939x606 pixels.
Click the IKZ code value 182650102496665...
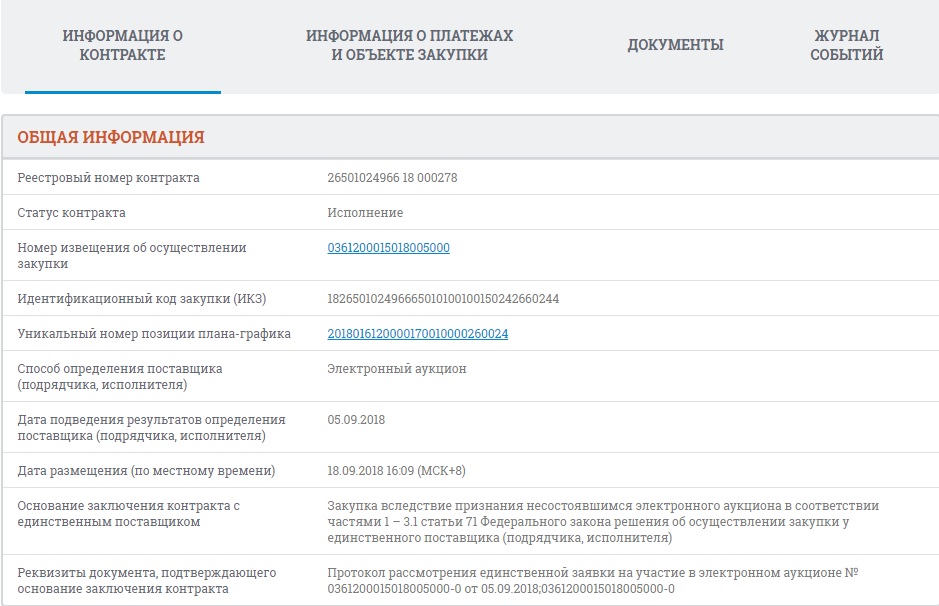pos(443,299)
